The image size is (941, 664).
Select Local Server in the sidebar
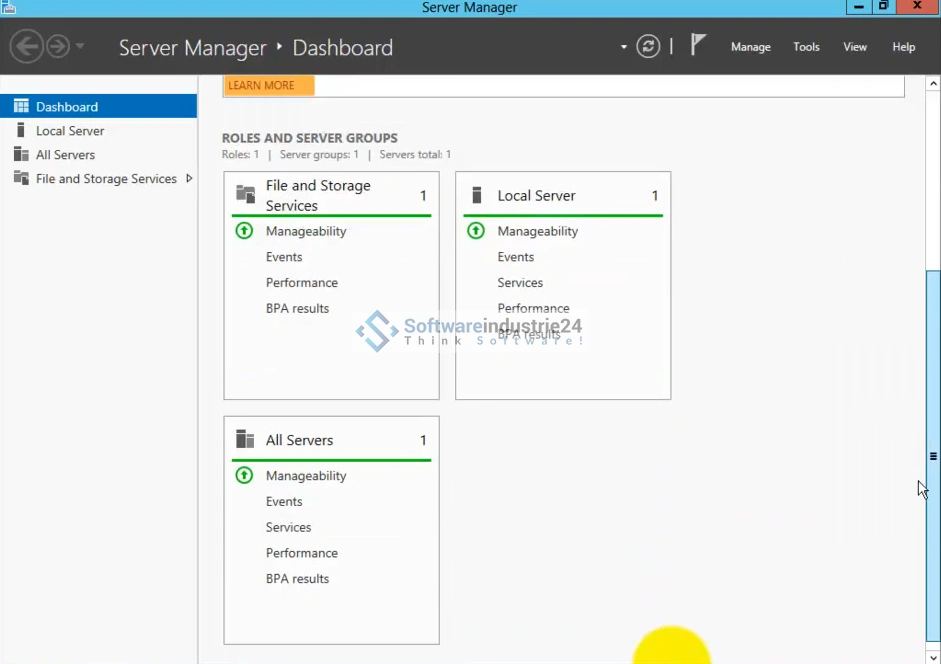point(70,131)
